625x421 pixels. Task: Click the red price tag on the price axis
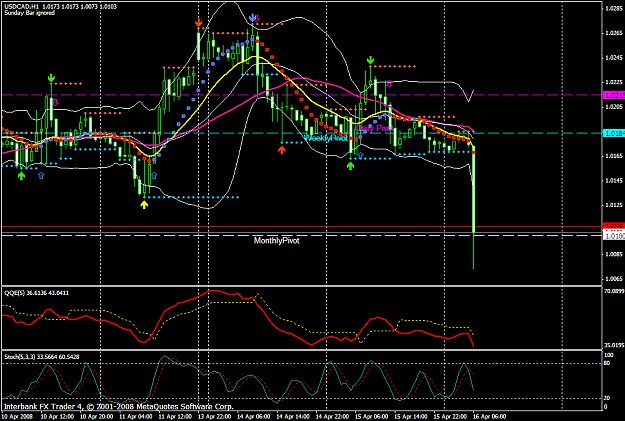[x=614, y=226]
